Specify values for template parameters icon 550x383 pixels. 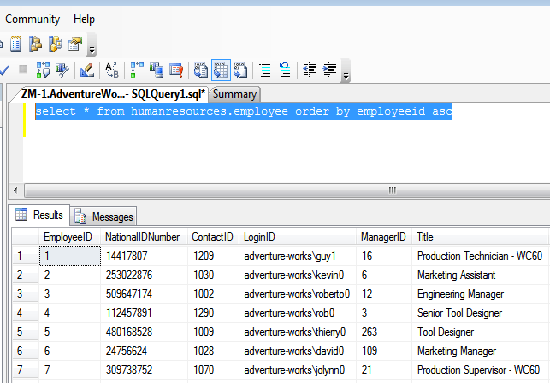[112, 70]
